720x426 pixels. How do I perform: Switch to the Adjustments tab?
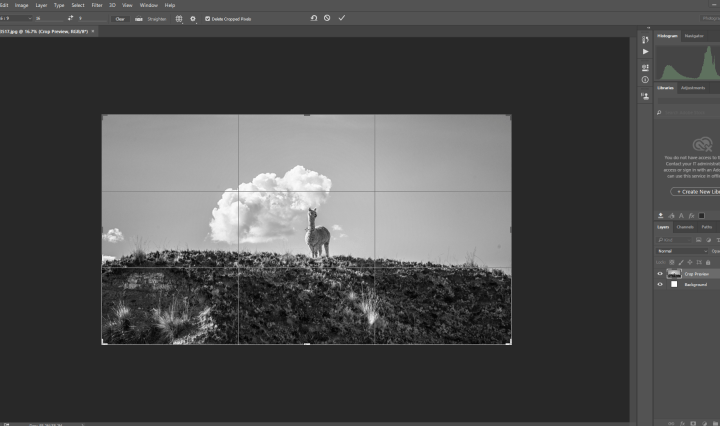[x=693, y=88]
